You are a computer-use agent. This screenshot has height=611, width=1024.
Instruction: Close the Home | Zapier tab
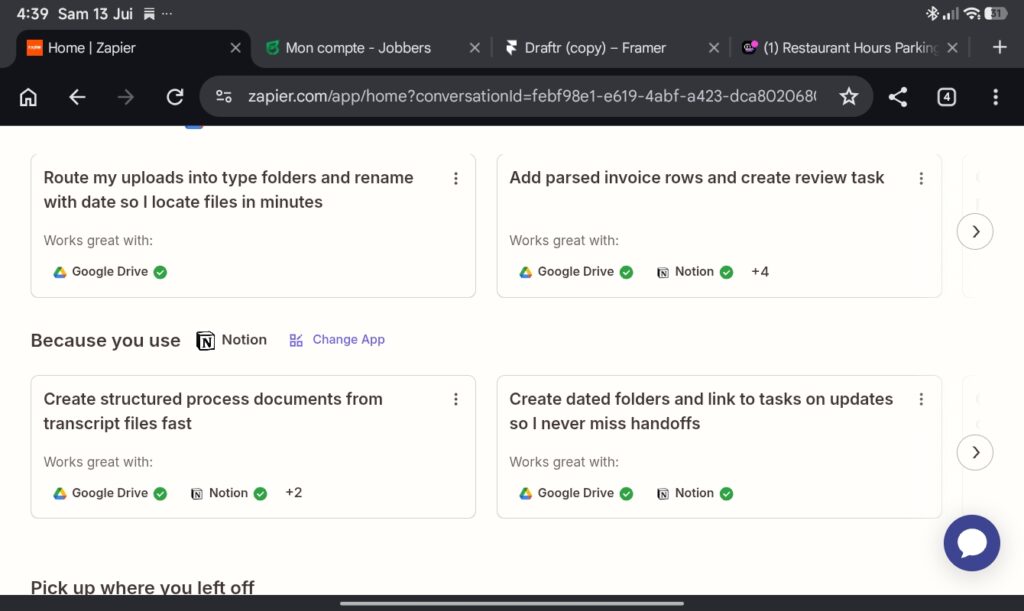(x=236, y=48)
